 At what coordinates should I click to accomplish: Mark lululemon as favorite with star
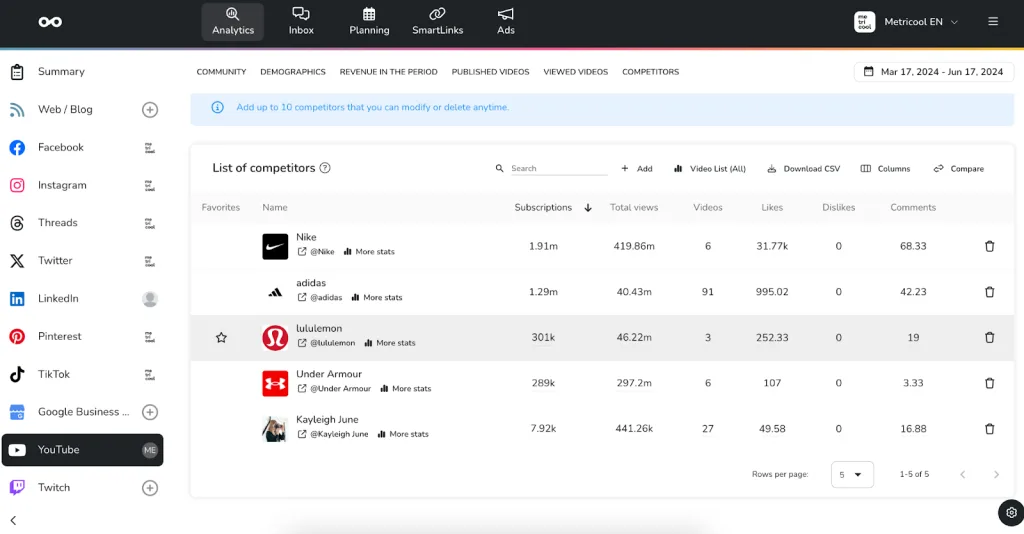[x=221, y=338]
